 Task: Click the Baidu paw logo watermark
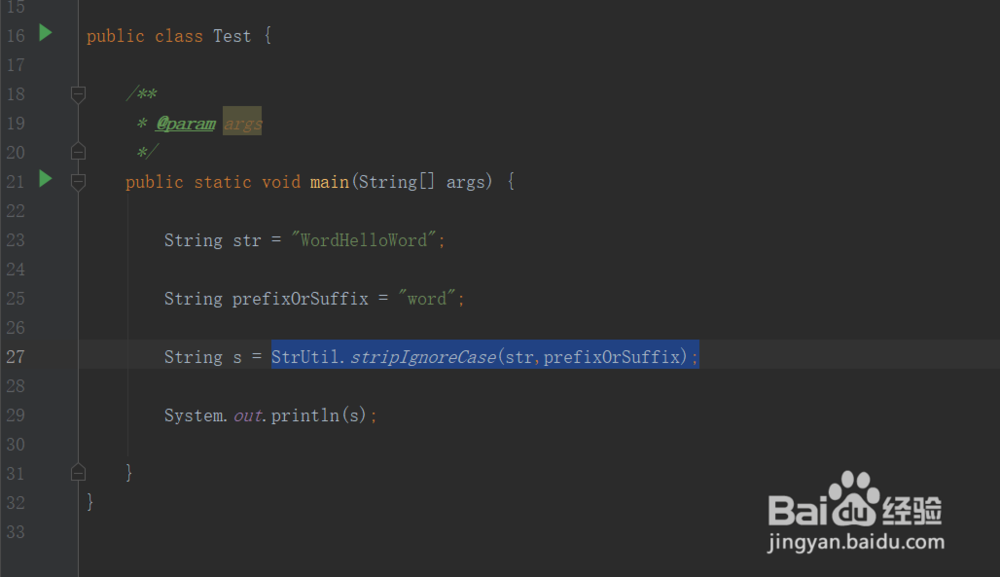pyautogui.click(x=853, y=496)
